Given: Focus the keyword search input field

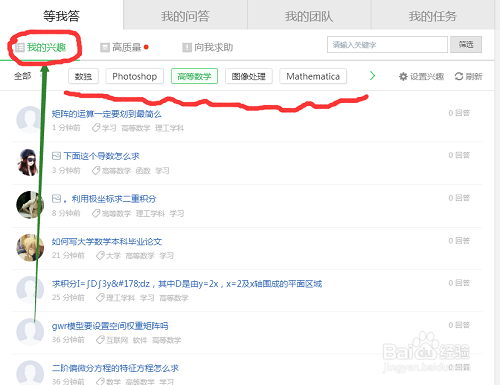Looking at the screenshot, I should 387,45.
